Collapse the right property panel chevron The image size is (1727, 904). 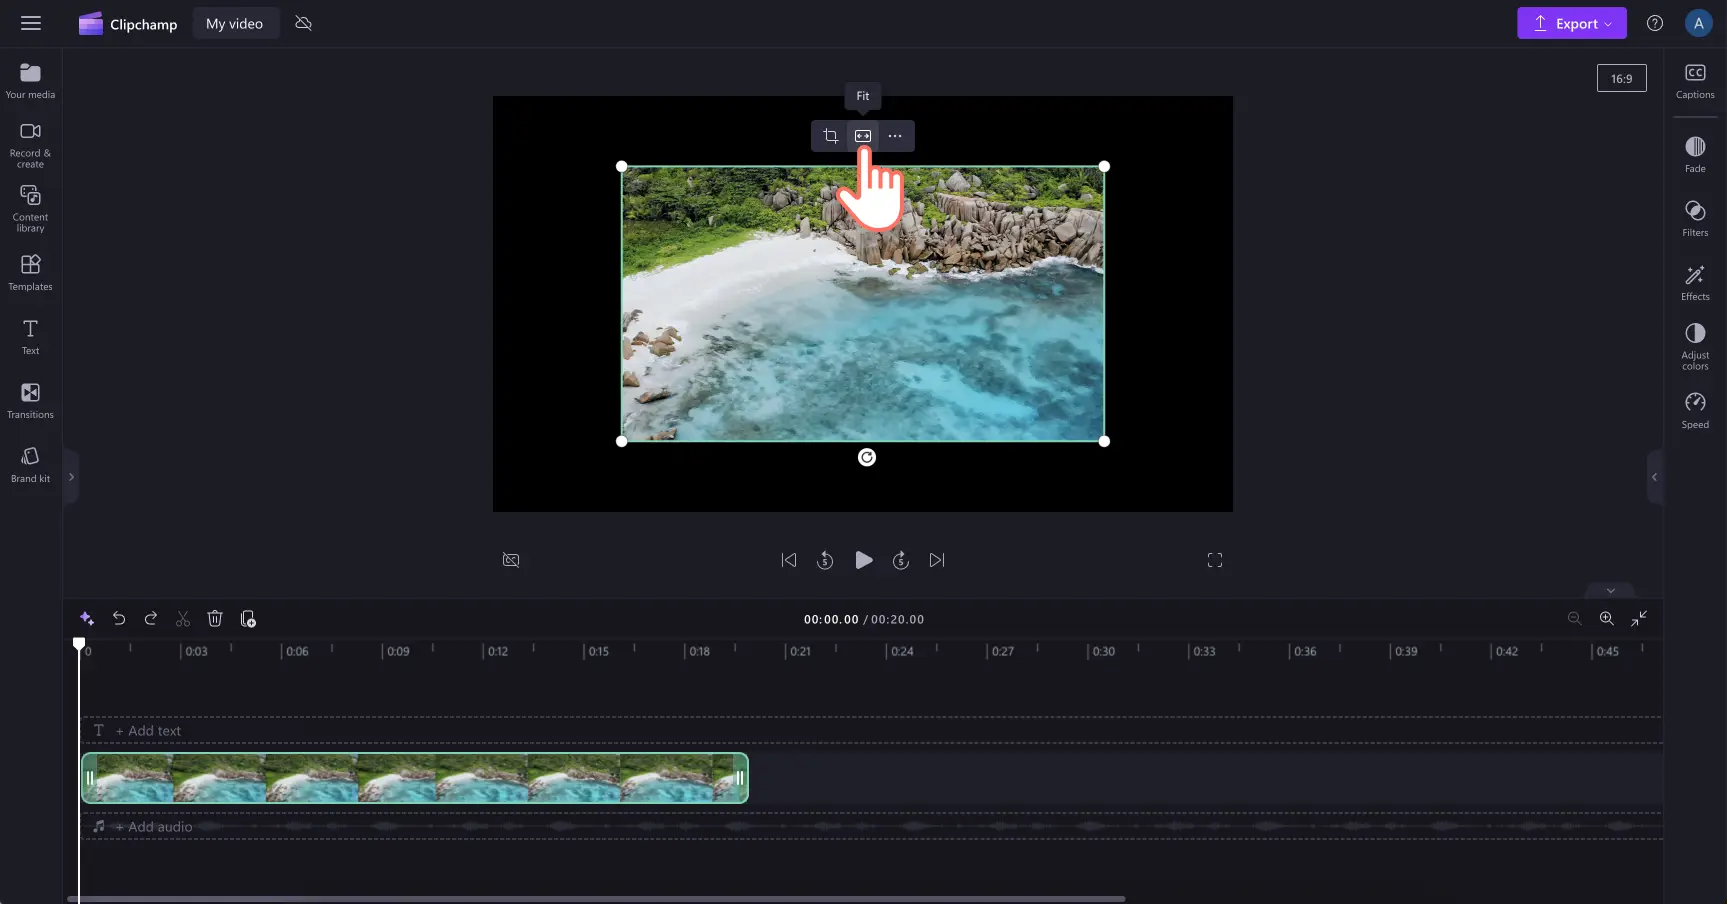1654,477
